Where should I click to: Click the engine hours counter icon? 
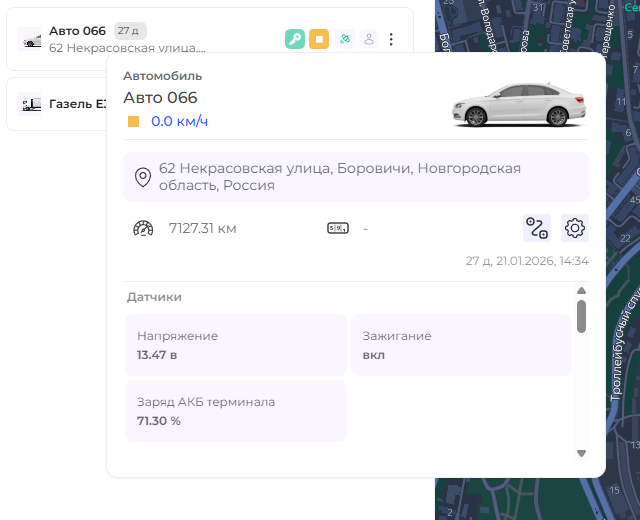tap(338, 228)
